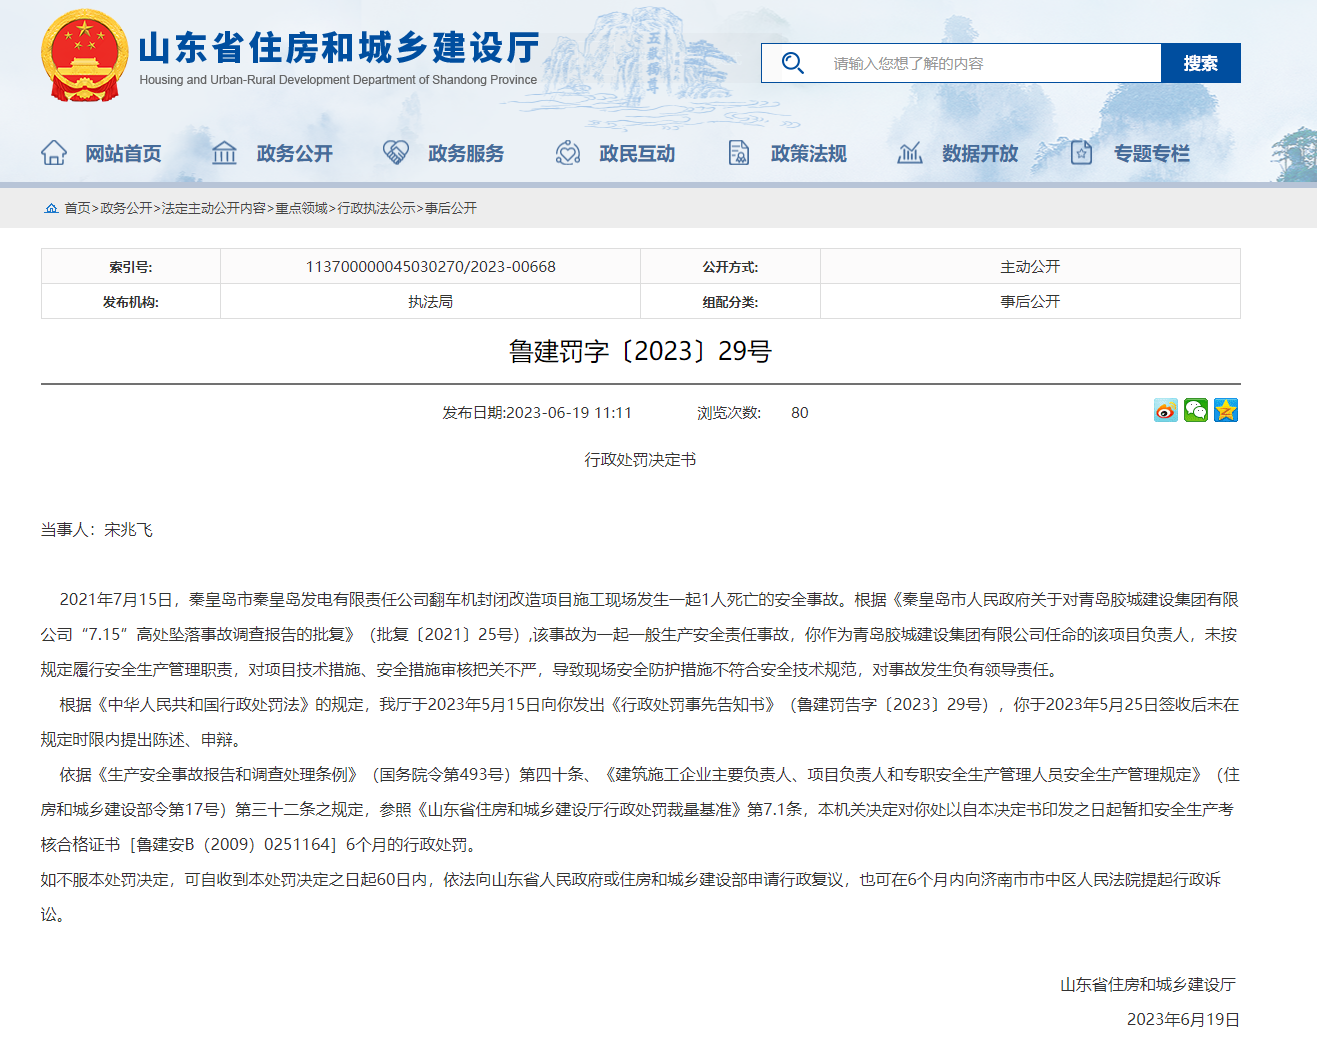This screenshot has width=1317, height=1049.
Task: Focus the search input field
Action: (x=990, y=63)
